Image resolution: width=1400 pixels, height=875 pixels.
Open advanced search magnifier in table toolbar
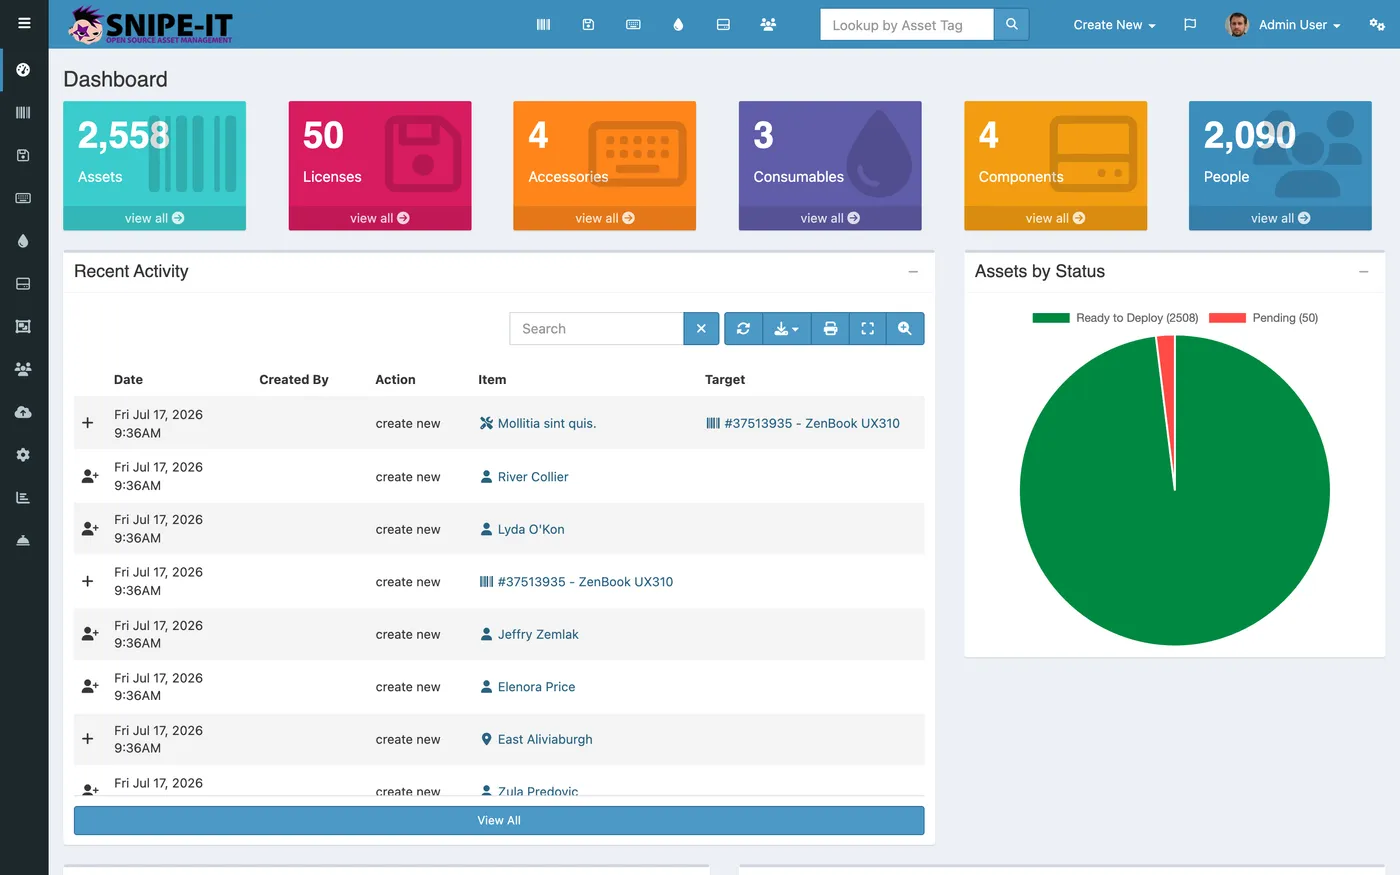point(905,328)
